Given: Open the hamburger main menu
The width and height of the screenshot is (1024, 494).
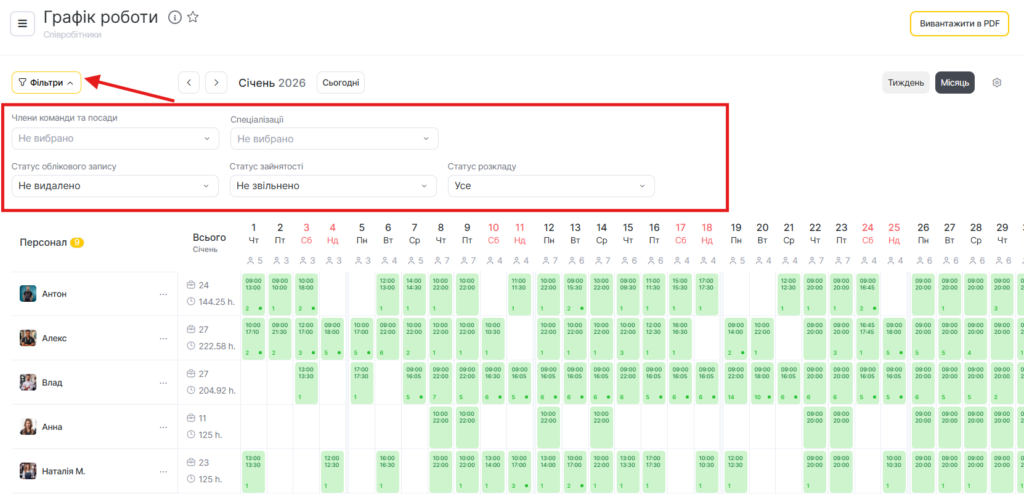Looking at the screenshot, I should 23,24.
